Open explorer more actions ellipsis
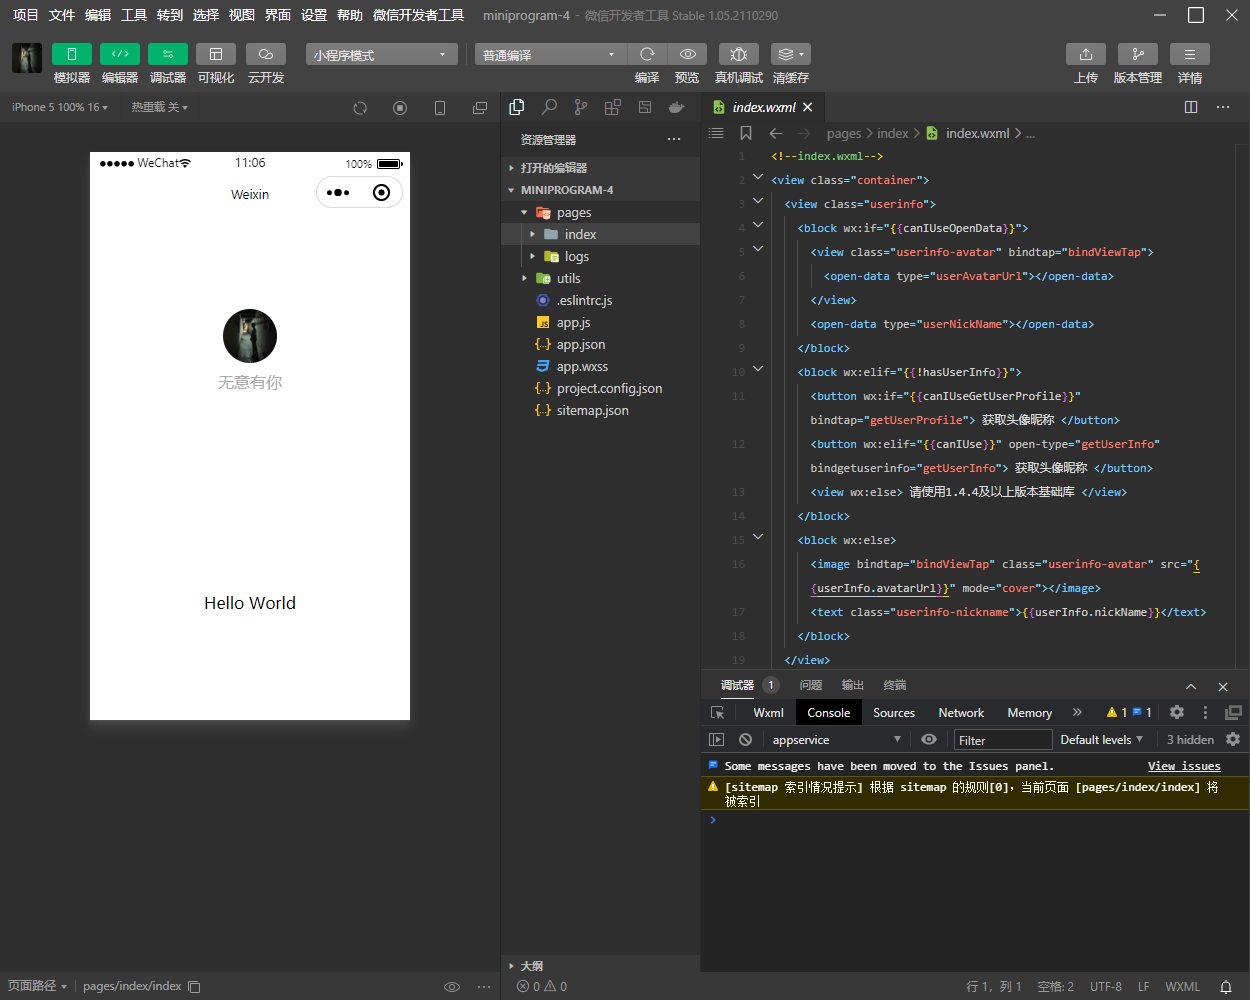 [x=674, y=139]
